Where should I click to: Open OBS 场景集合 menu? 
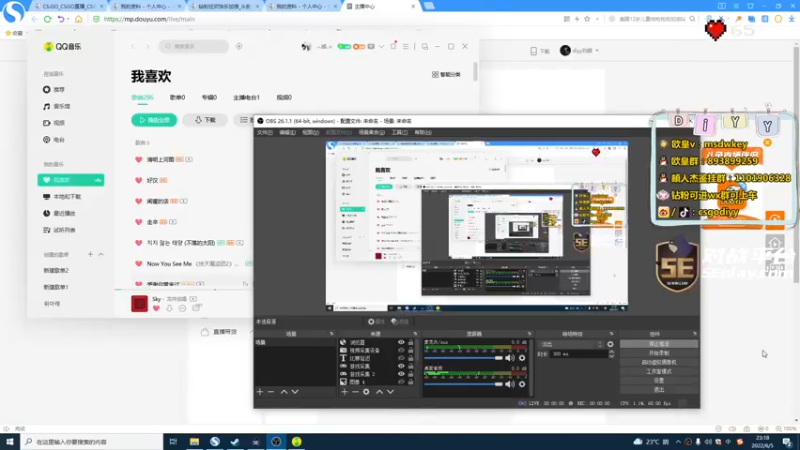pos(371,133)
